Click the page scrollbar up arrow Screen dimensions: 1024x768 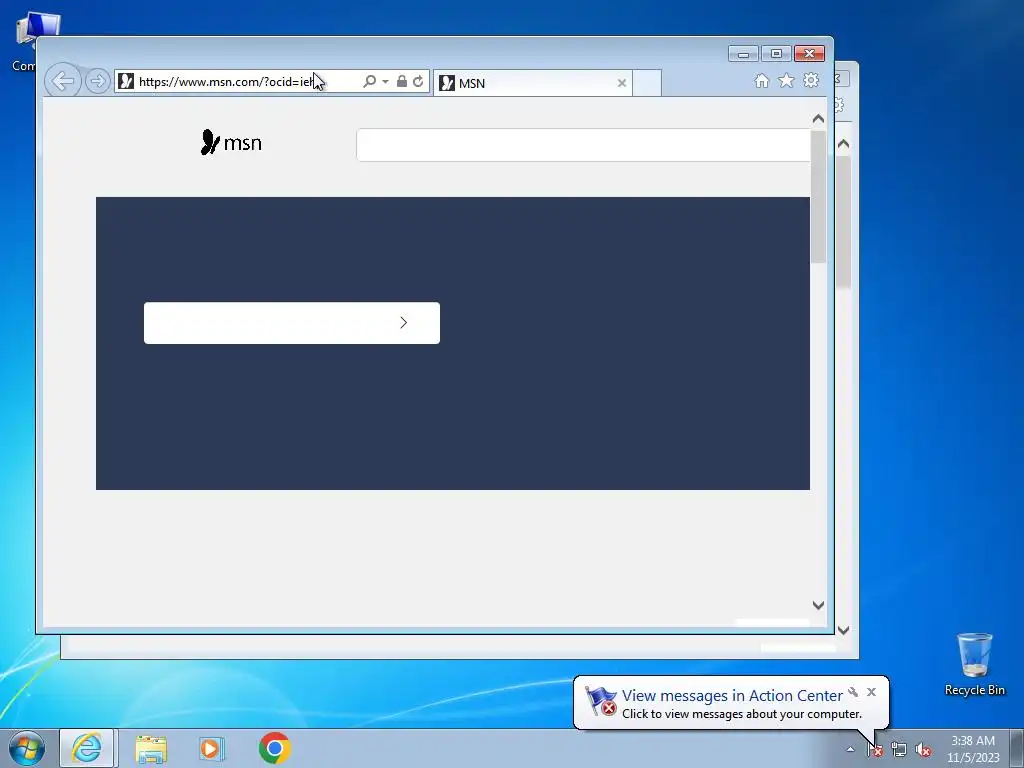(818, 119)
